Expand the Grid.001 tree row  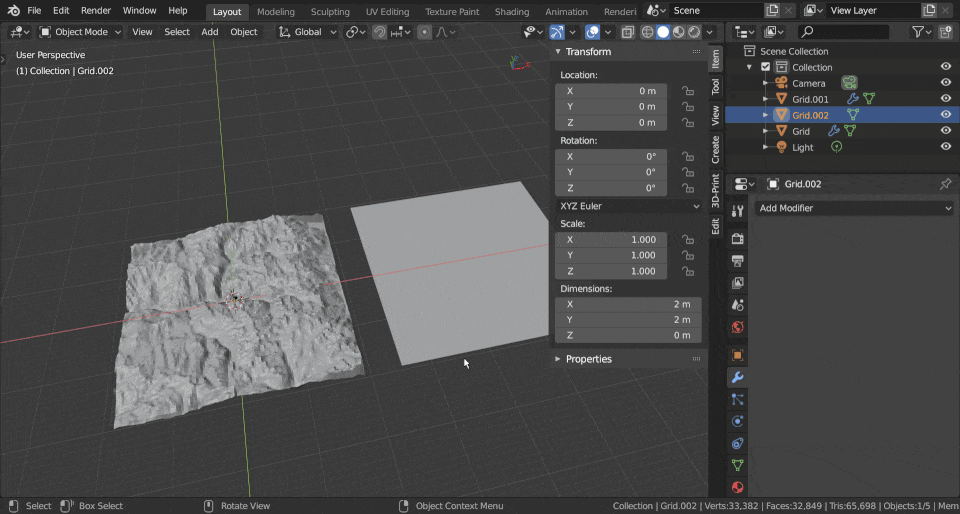click(765, 99)
